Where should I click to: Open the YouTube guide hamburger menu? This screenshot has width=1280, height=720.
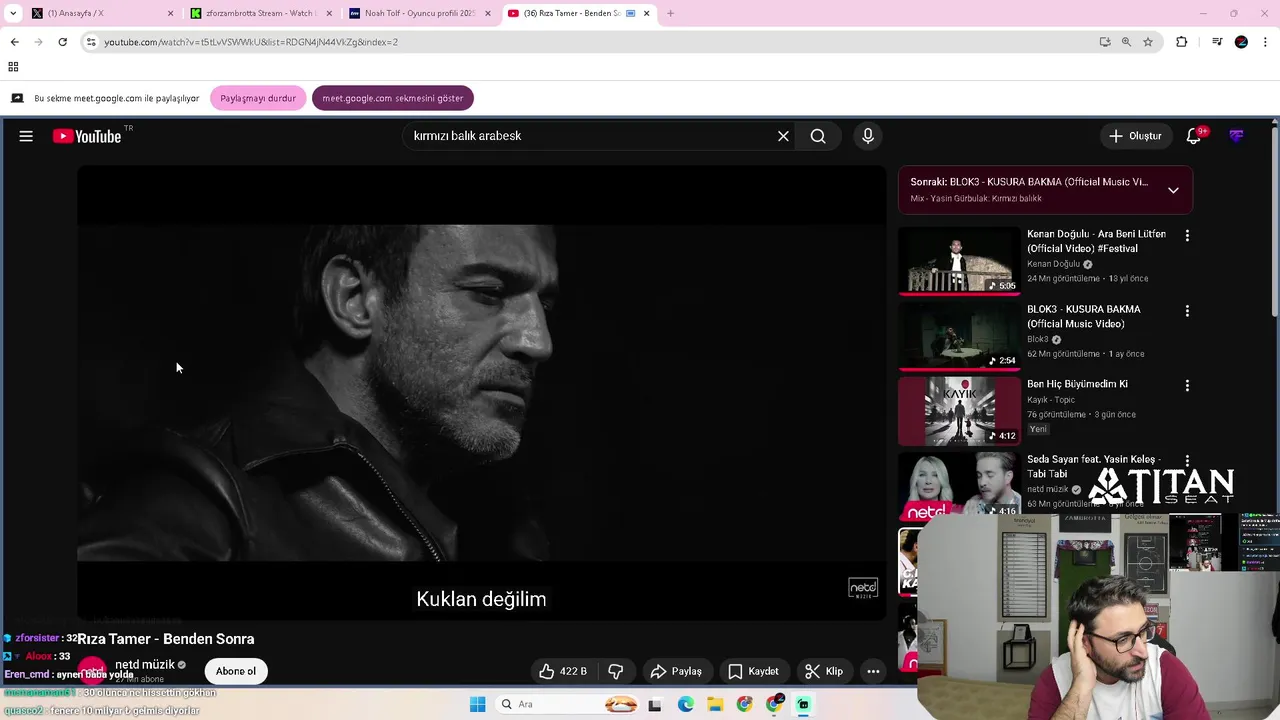click(26, 136)
